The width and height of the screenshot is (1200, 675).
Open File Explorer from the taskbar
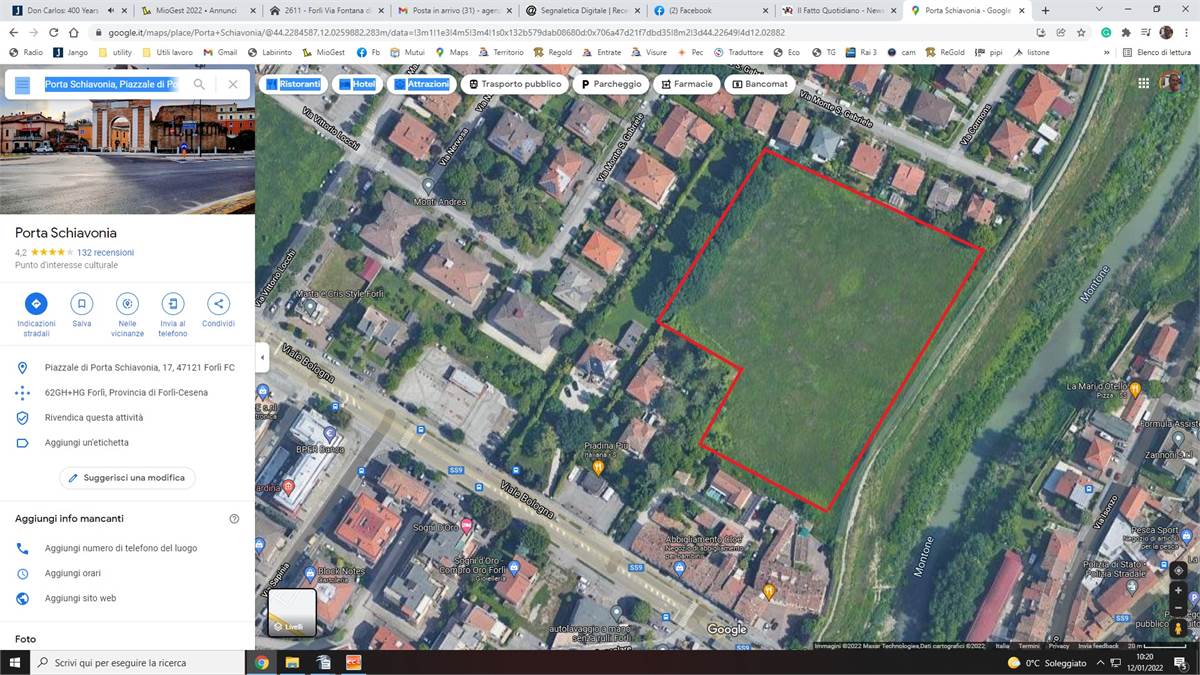click(x=292, y=662)
